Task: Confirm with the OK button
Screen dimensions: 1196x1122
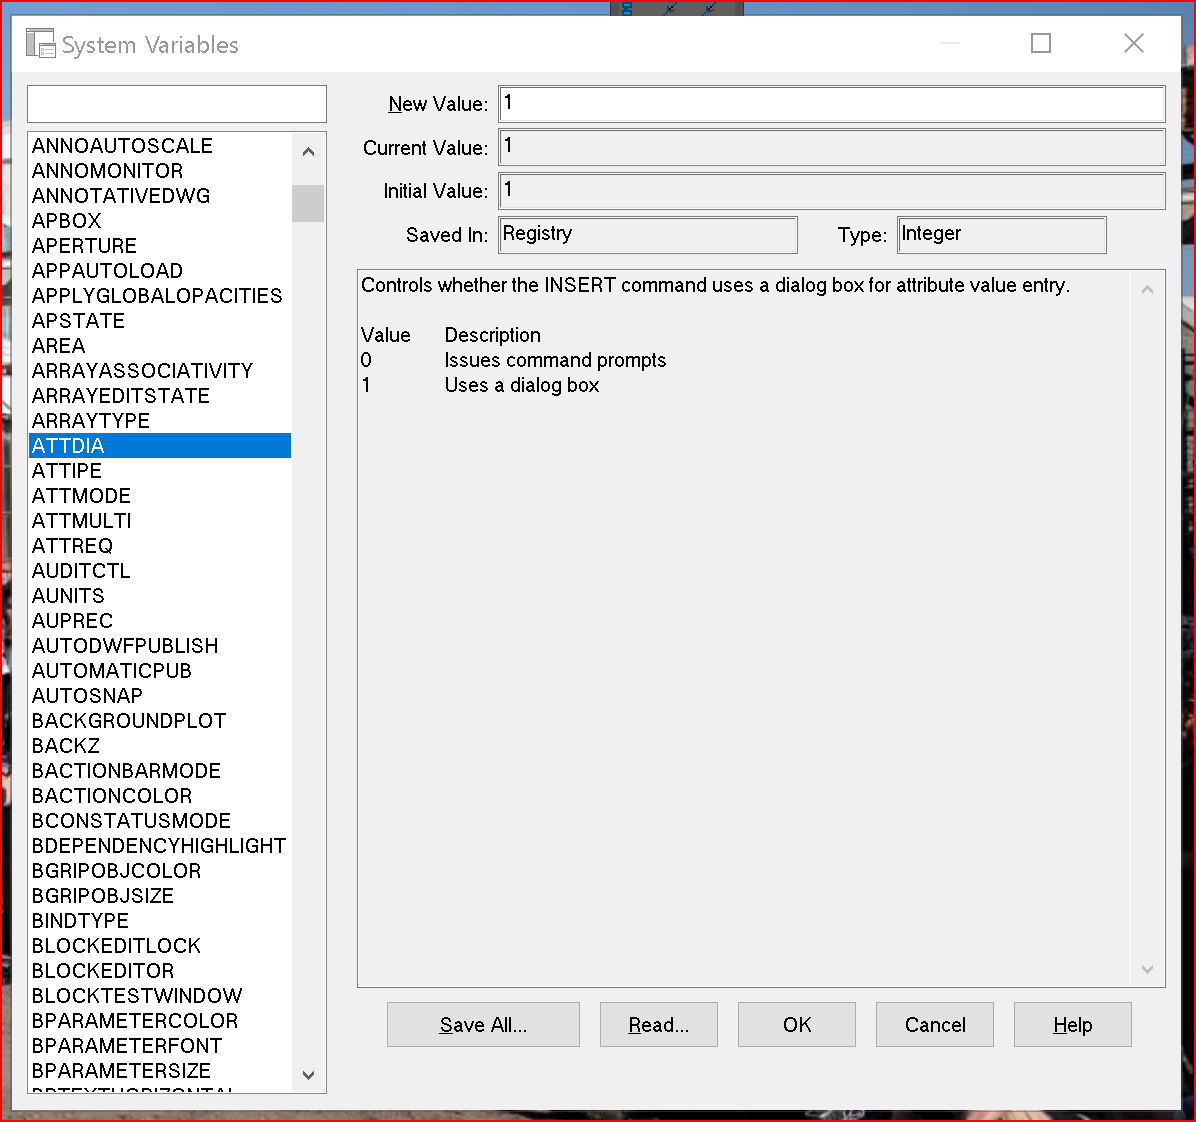Action: [797, 1024]
